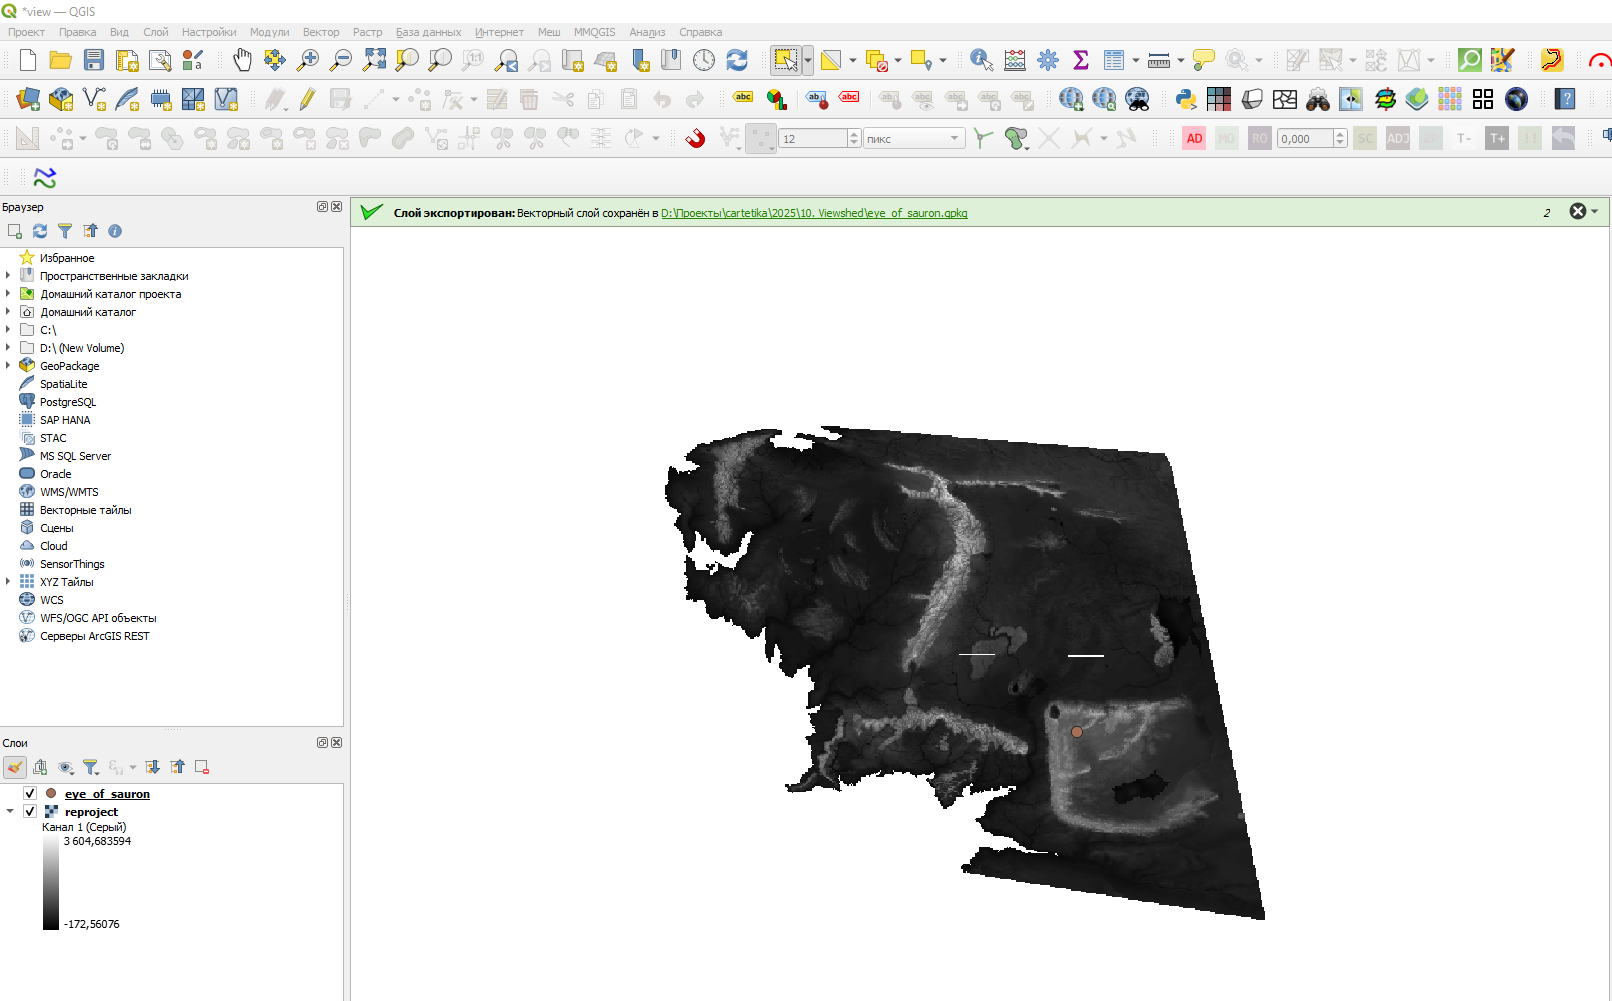Open a project using the folder icon
The width and height of the screenshot is (1612, 1001).
[x=60, y=60]
